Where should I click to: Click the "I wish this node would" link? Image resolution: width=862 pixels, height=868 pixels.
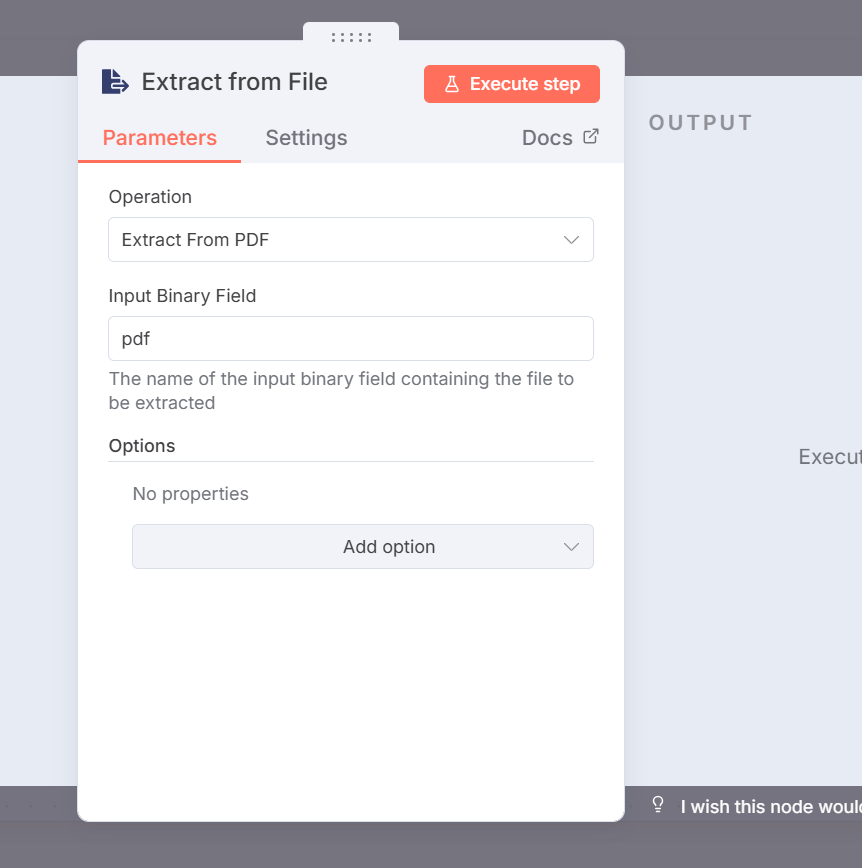[x=770, y=806]
